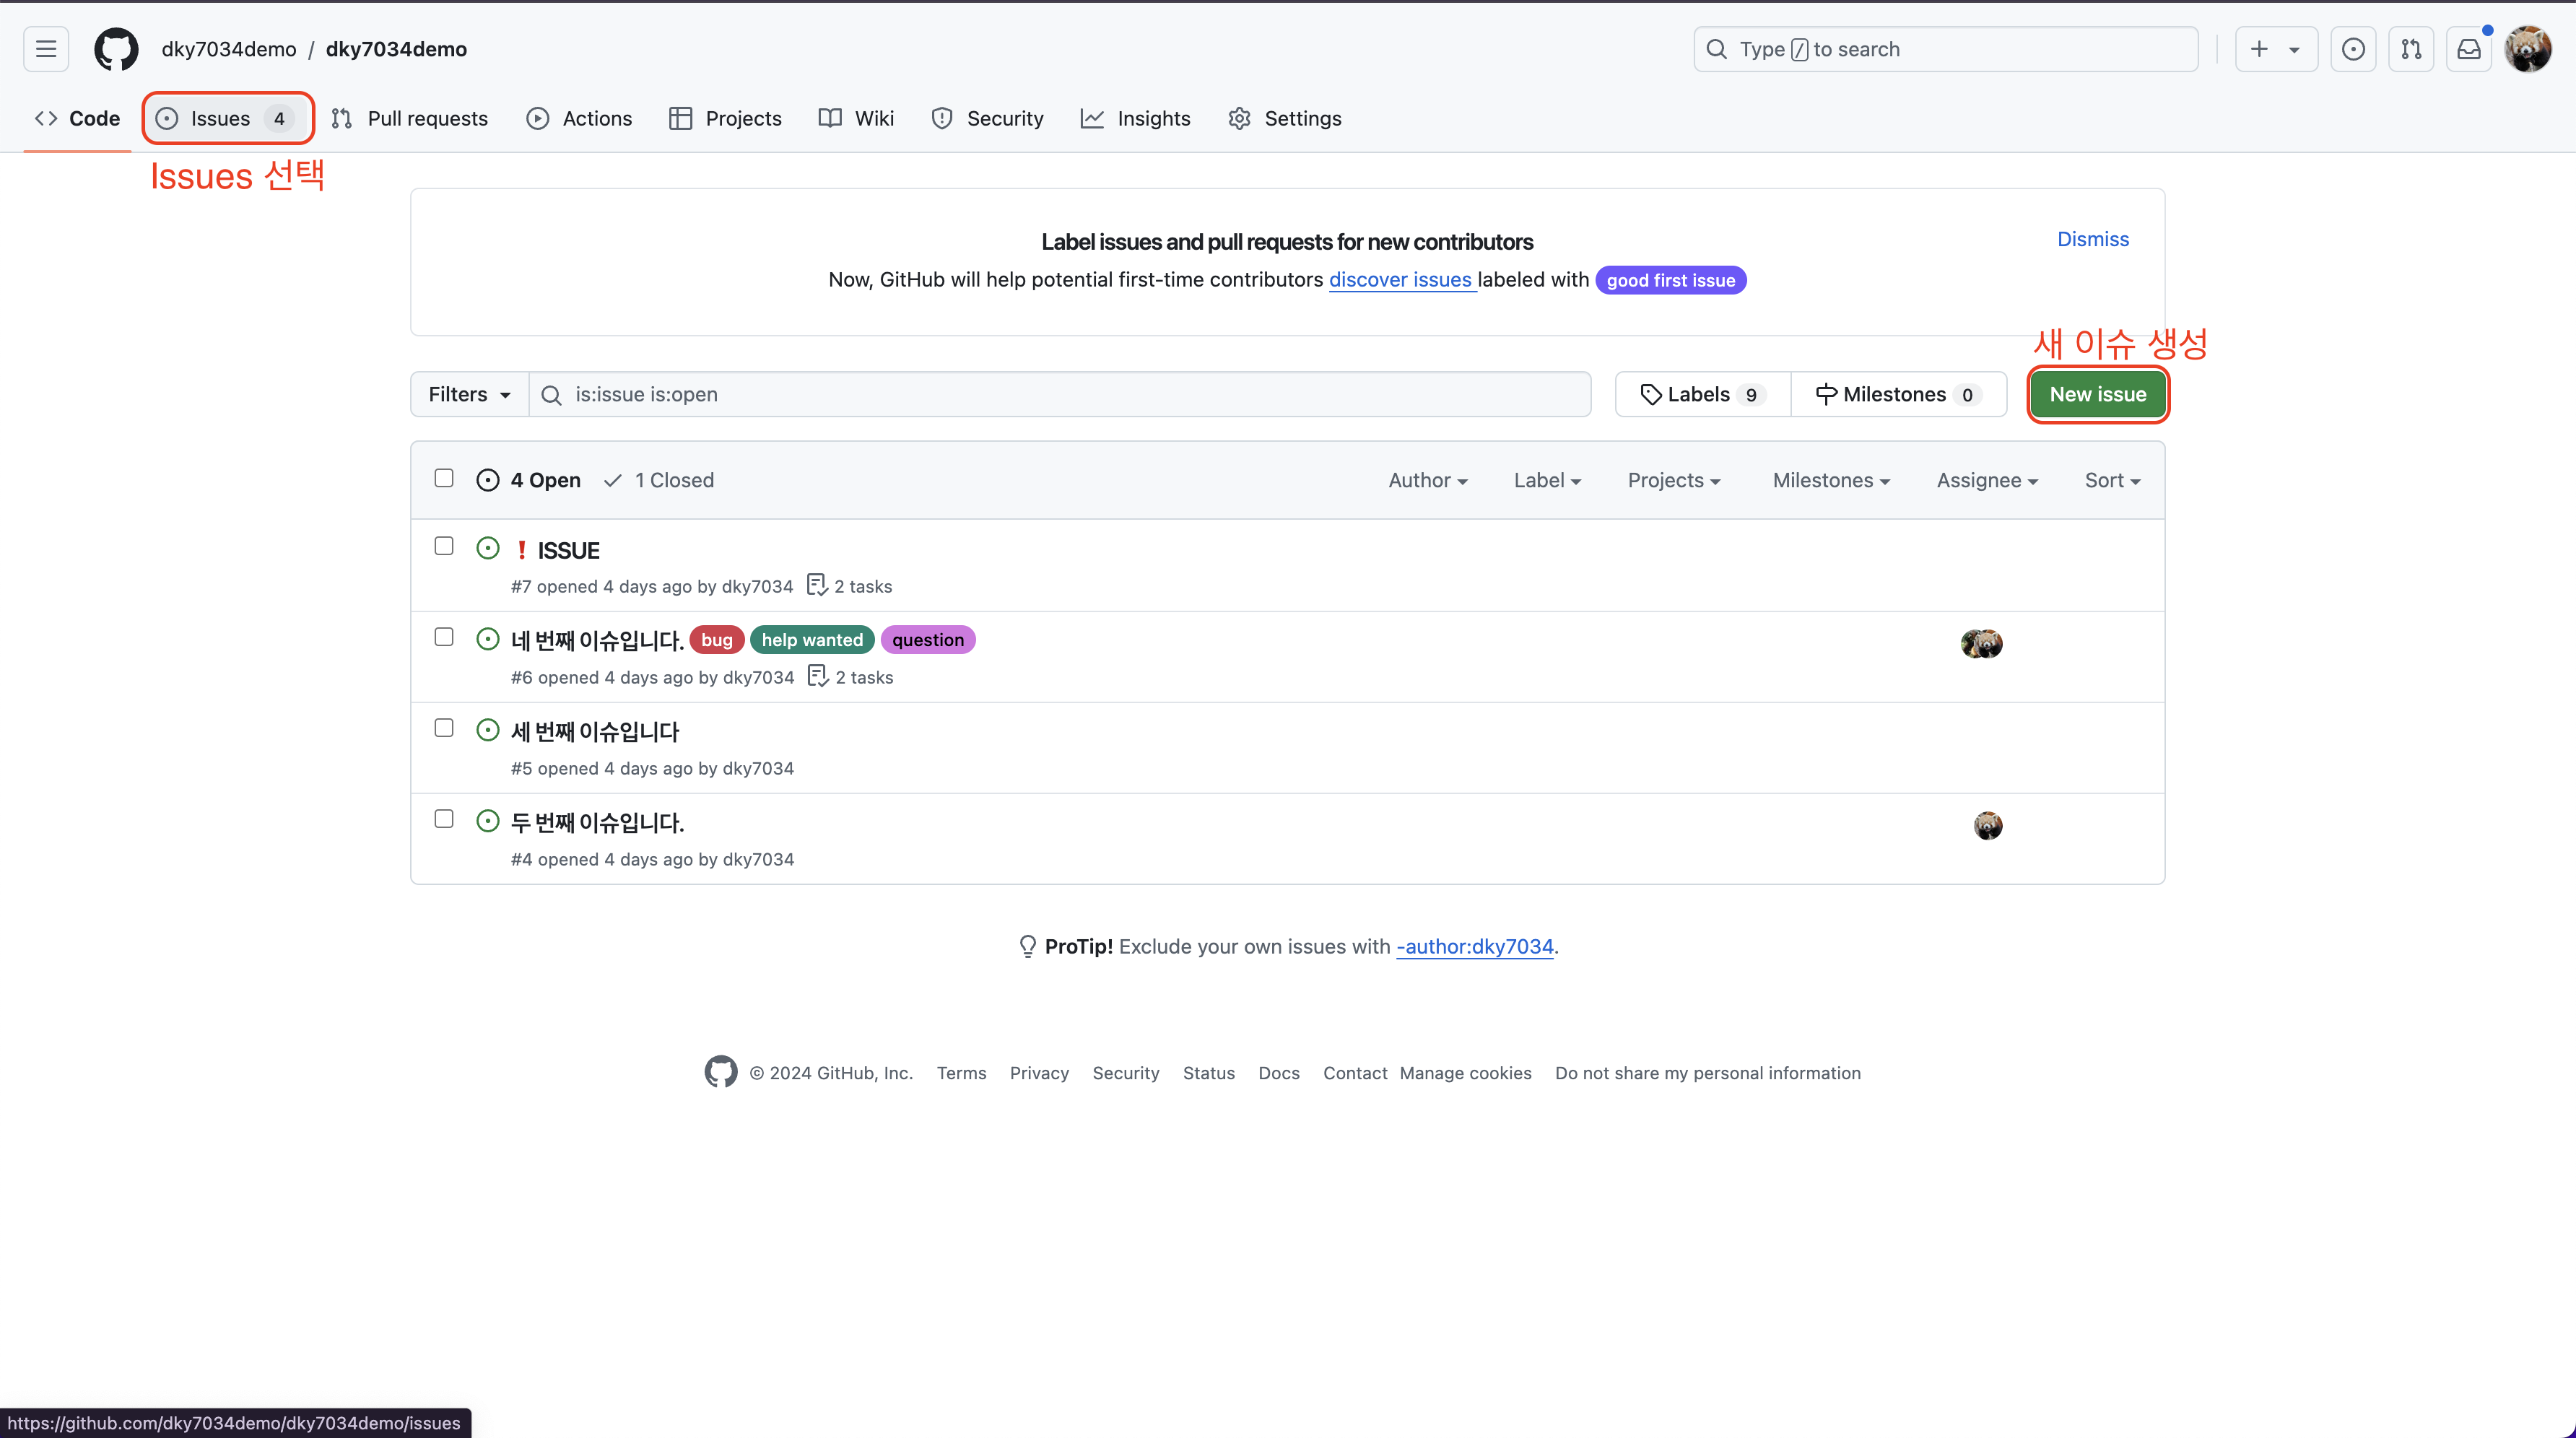Viewport: 2576px width, 1438px height.
Task: Select the checkbox for ISSUE #7
Action: pos(444,546)
